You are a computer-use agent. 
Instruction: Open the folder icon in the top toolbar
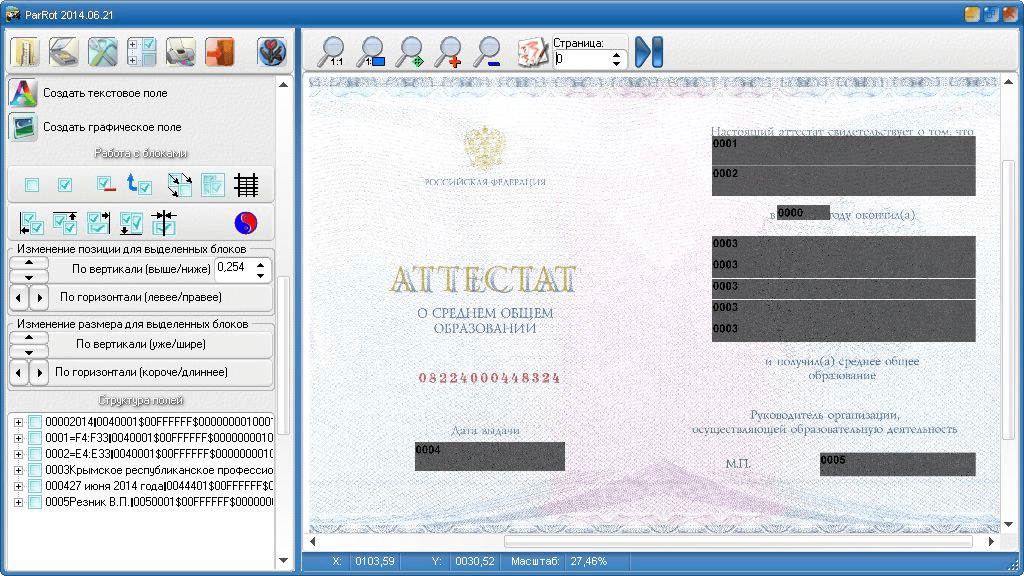[25, 52]
